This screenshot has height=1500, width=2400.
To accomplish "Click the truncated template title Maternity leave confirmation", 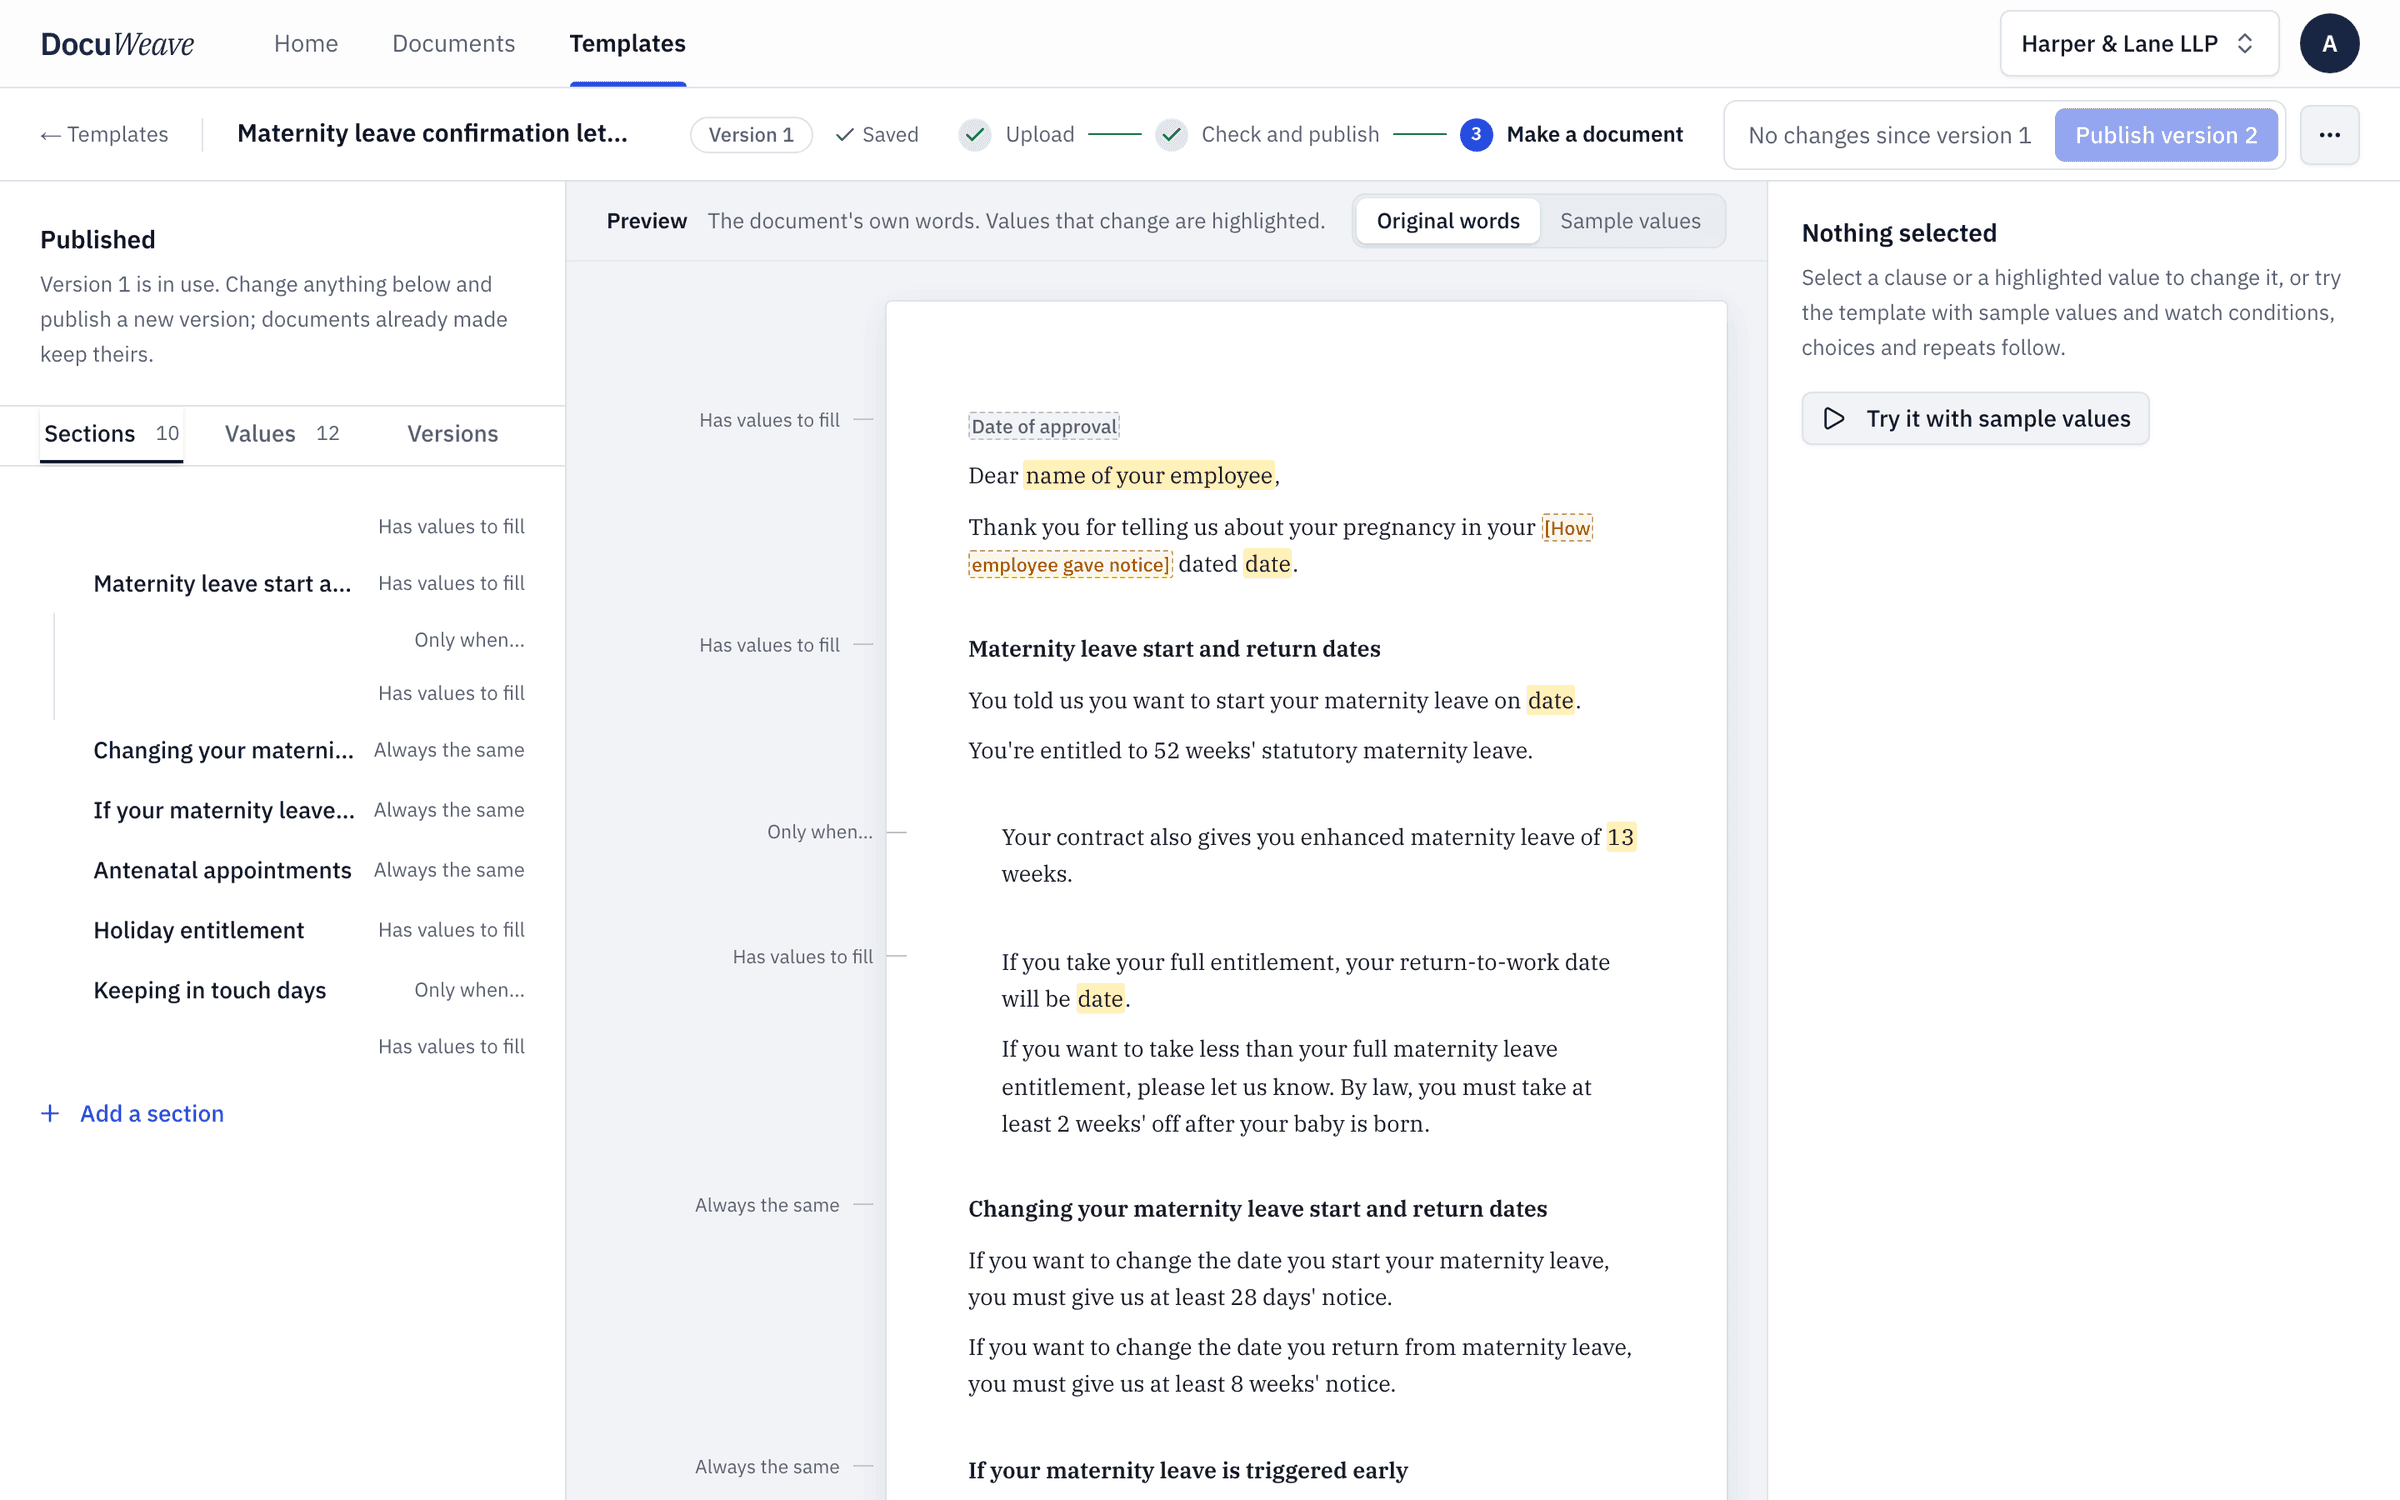I will [432, 134].
